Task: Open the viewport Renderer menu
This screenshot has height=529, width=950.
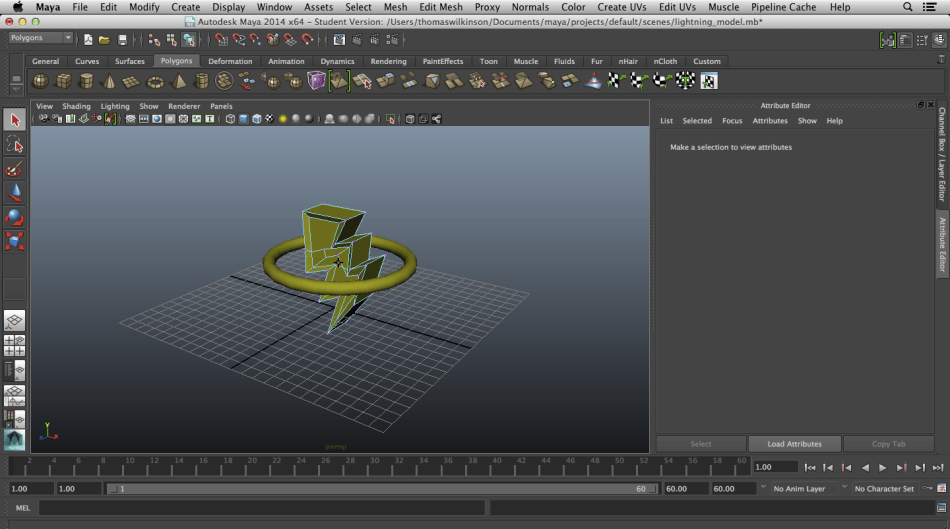Action: 184,106
